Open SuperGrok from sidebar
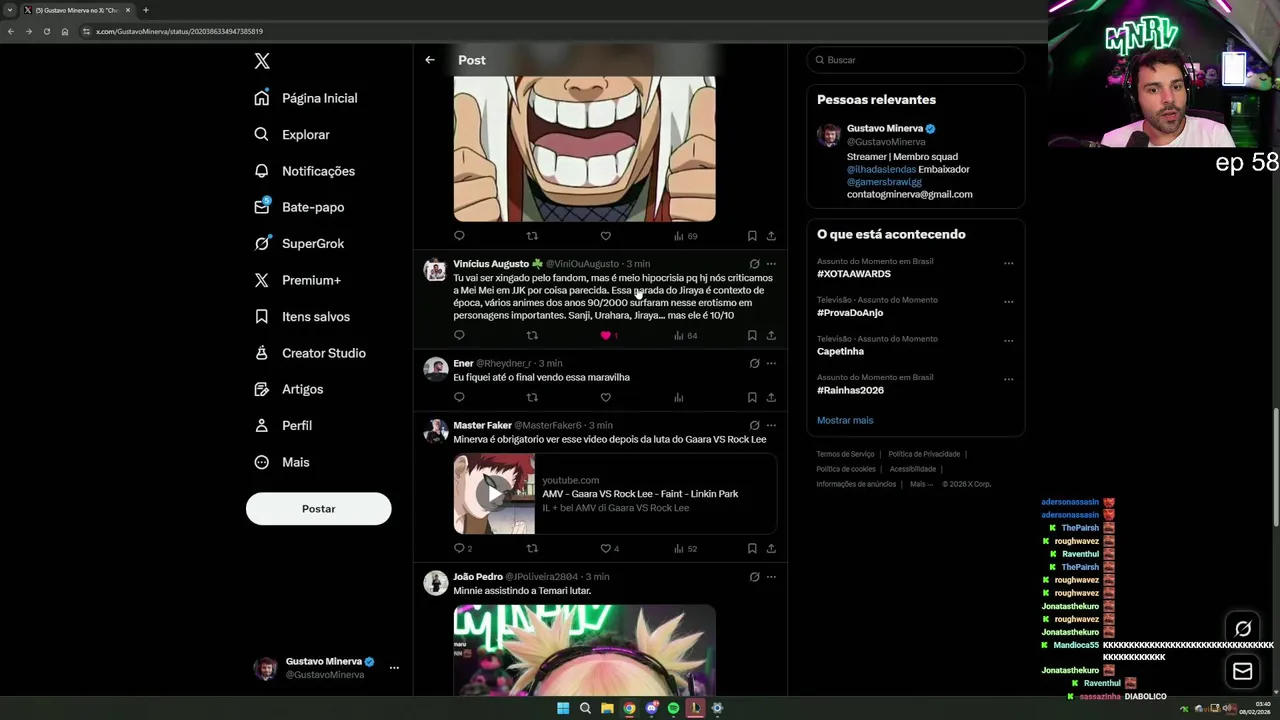The height and width of the screenshot is (720, 1280). click(x=299, y=243)
